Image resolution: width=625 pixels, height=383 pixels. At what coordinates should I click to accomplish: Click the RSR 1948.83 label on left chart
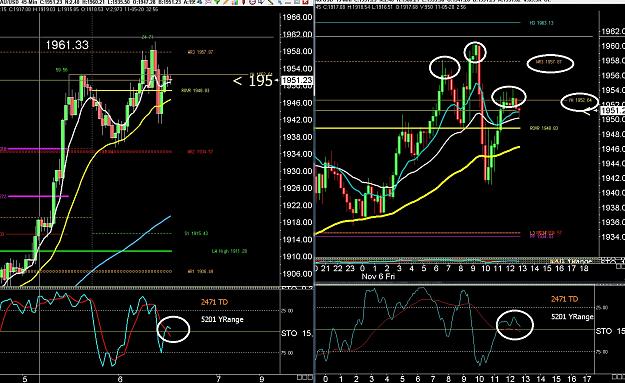195,91
